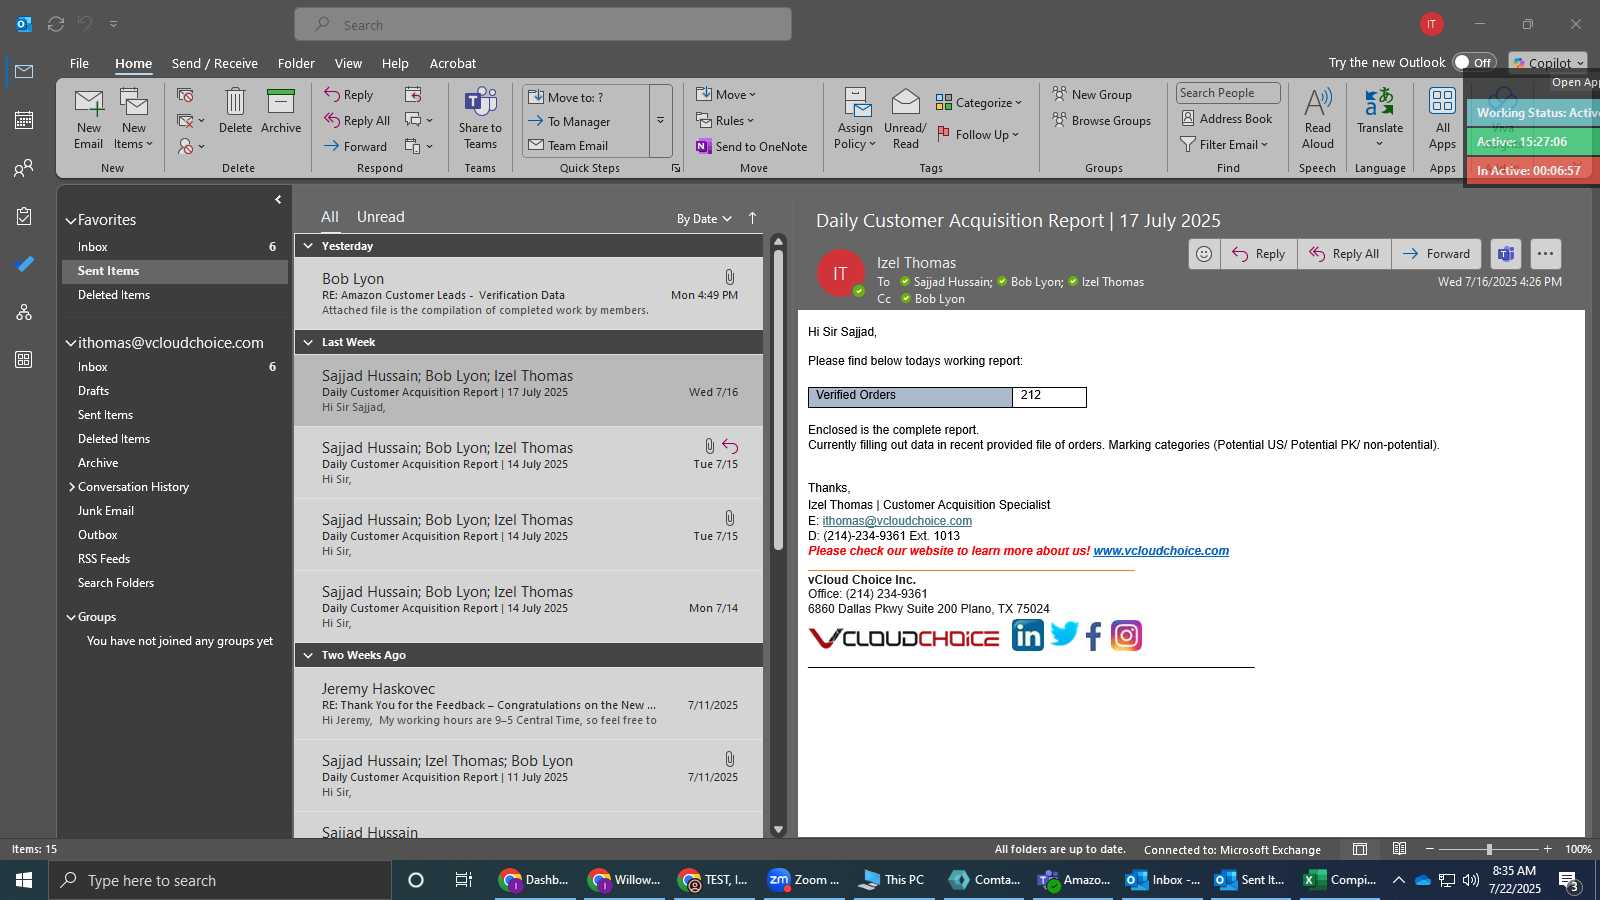This screenshot has height=900, width=1600.
Task: Click Reply All in the ribbon
Action: click(x=357, y=121)
